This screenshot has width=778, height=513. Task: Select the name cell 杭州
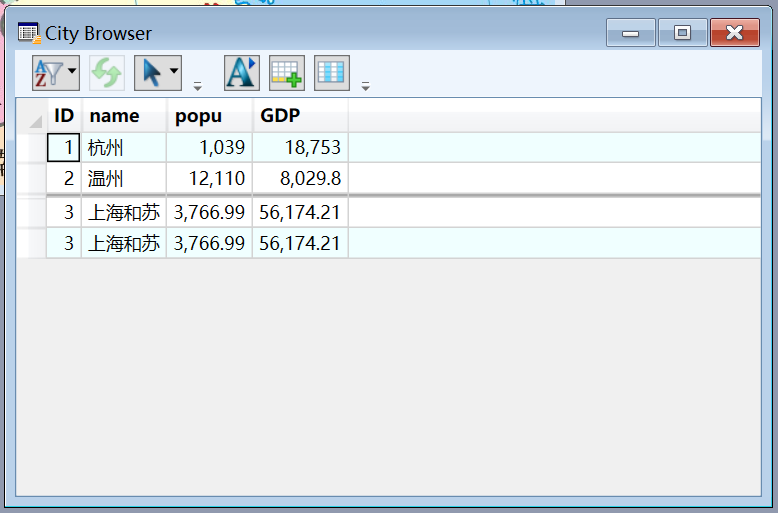click(x=124, y=147)
